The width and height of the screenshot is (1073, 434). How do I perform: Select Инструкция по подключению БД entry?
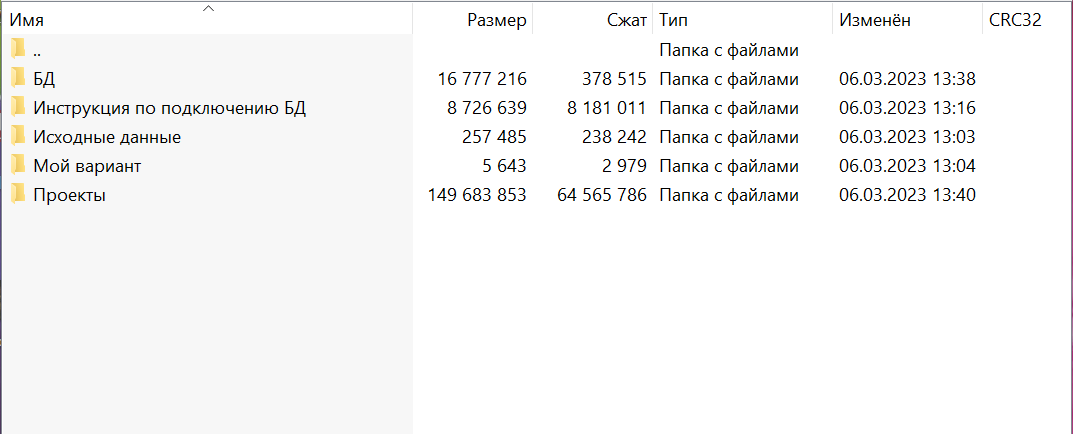[x=169, y=107]
